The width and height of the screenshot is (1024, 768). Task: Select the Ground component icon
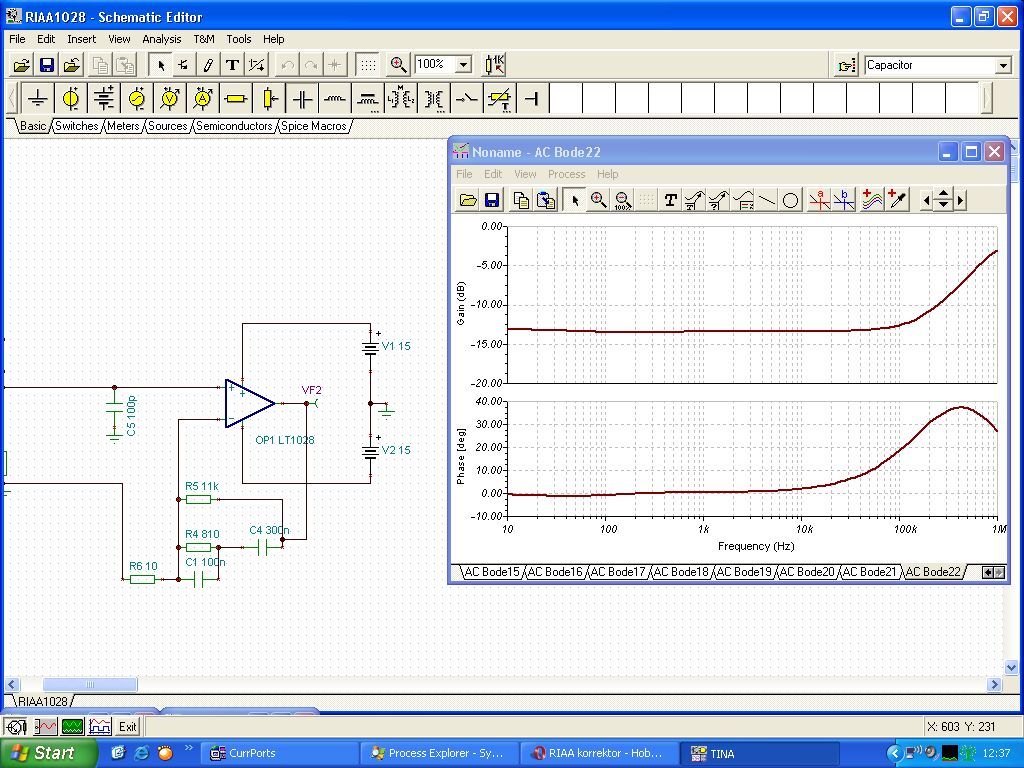point(38,98)
